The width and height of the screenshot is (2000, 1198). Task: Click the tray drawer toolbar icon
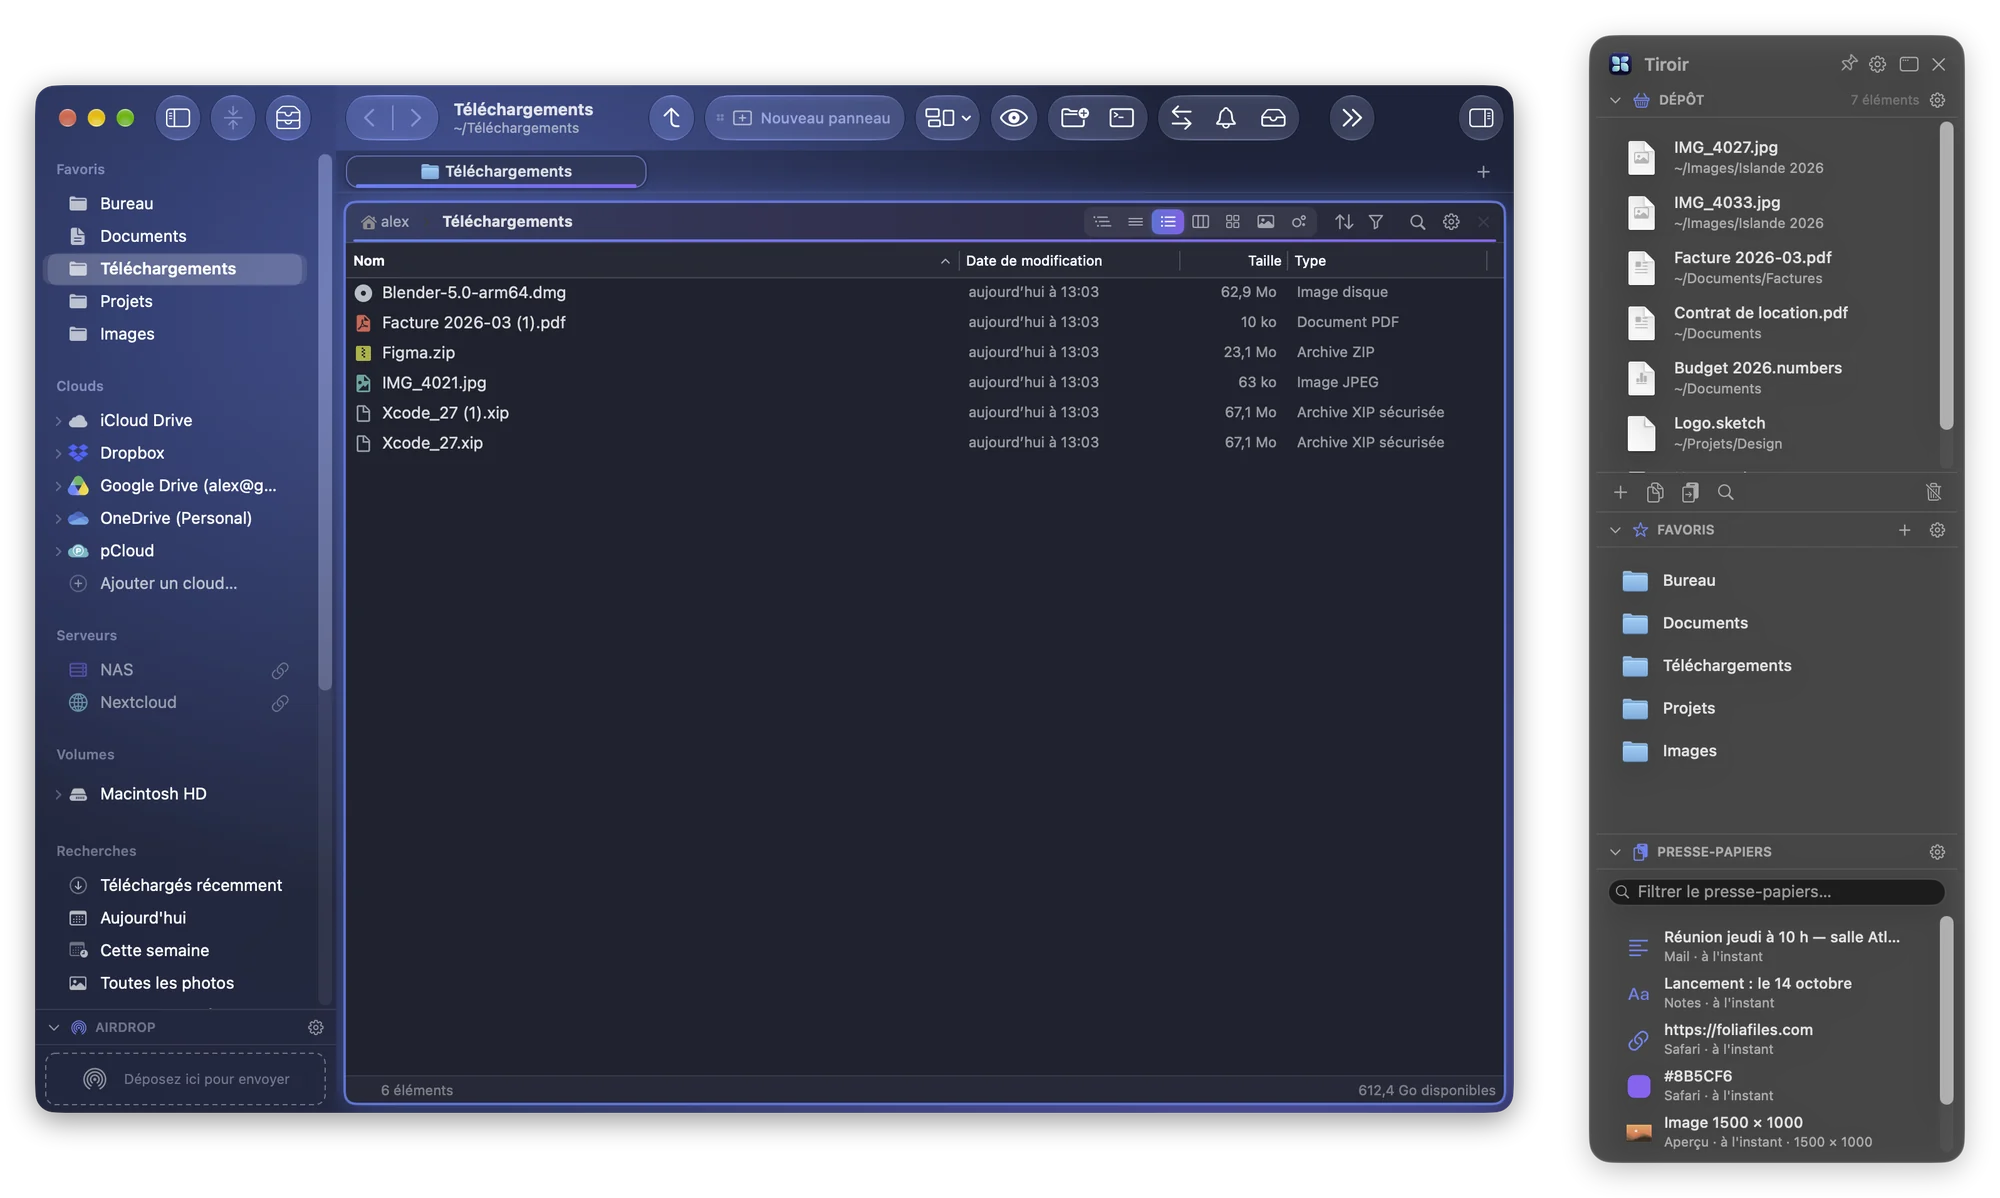click(1273, 118)
